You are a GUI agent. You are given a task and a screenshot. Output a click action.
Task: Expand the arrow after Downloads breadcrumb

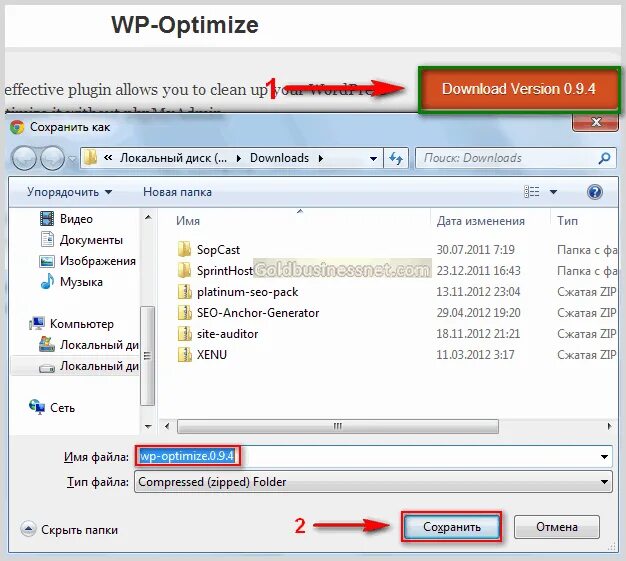321,159
